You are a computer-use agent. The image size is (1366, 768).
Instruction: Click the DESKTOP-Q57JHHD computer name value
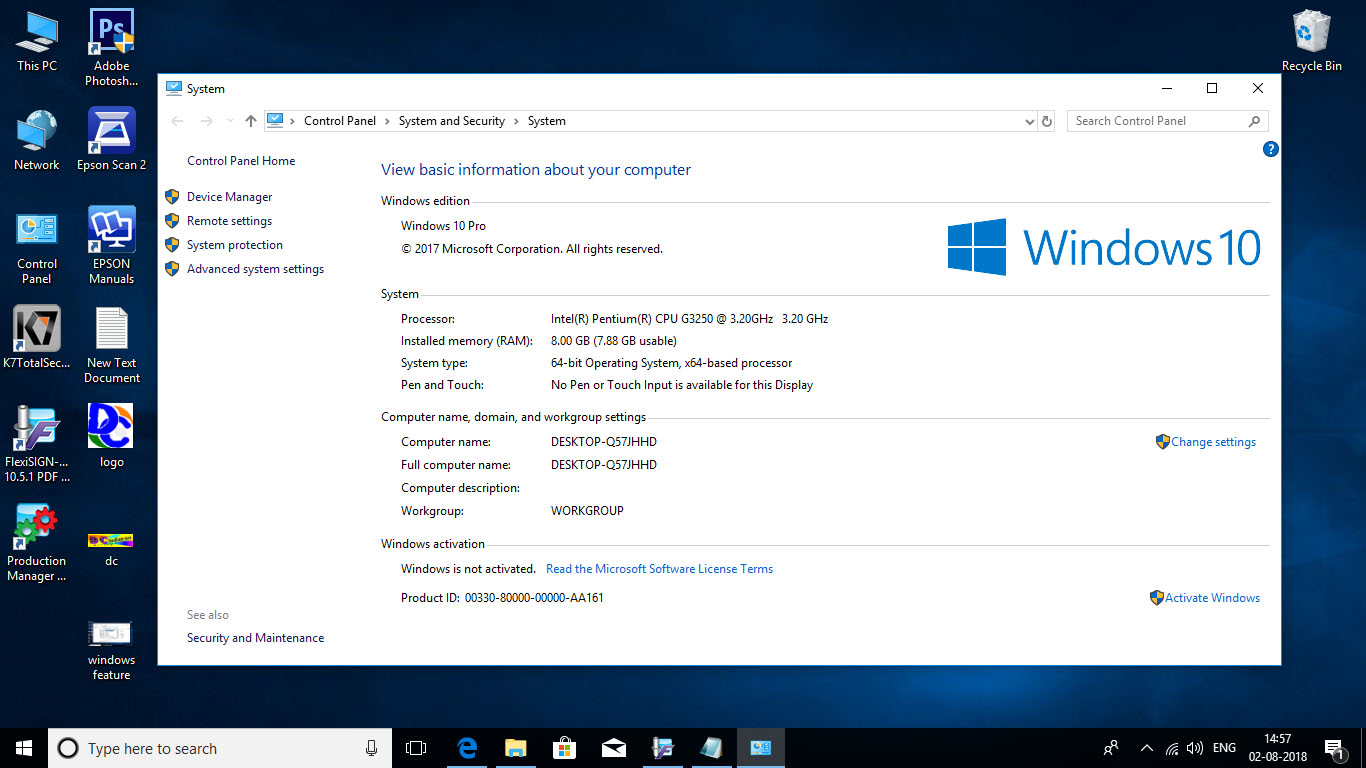click(x=604, y=442)
